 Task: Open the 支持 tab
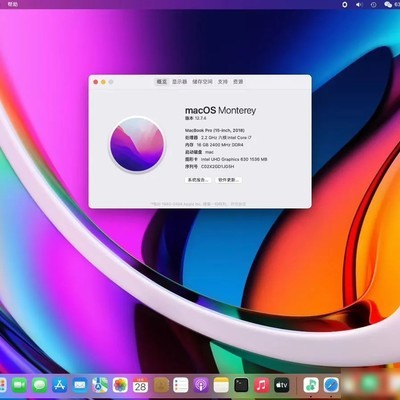coord(223,82)
